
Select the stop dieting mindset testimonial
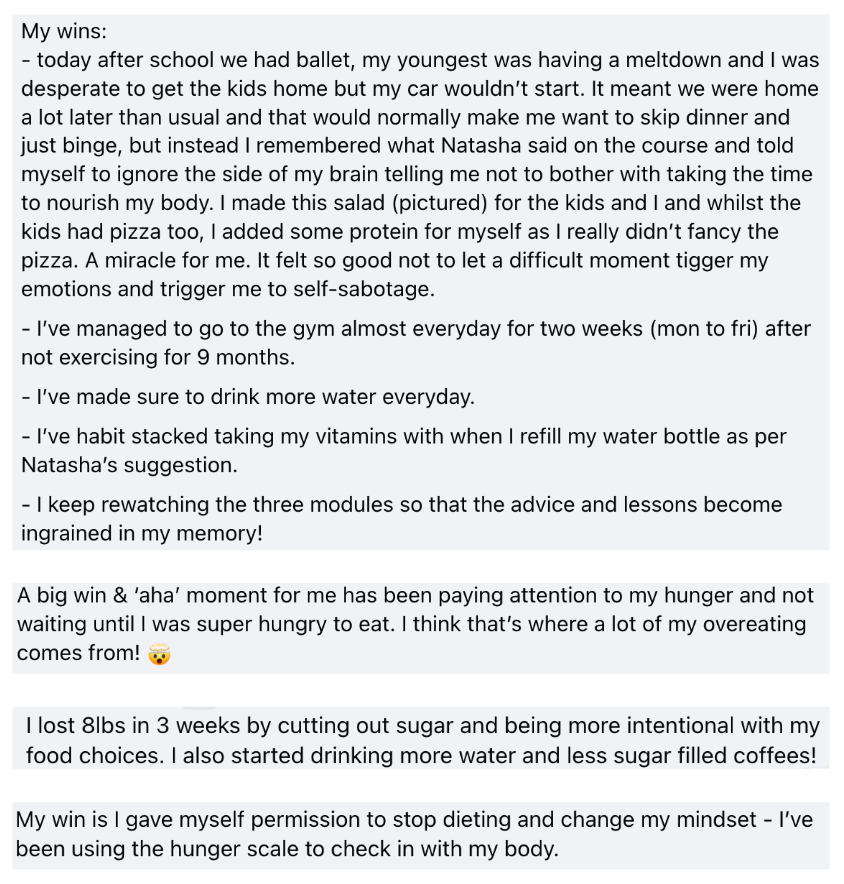[420, 835]
